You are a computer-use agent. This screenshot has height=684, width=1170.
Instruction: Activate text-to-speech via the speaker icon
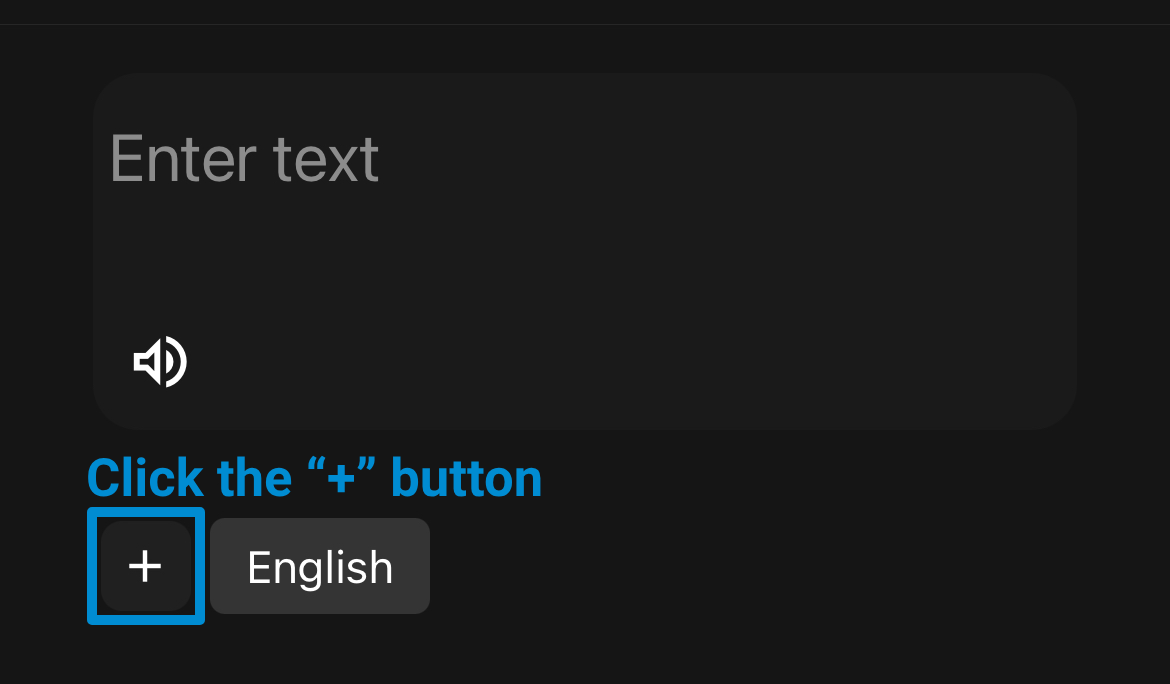(x=160, y=361)
